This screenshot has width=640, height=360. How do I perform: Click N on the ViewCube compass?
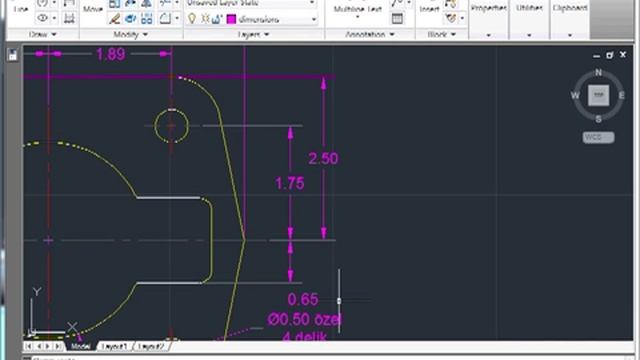598,72
